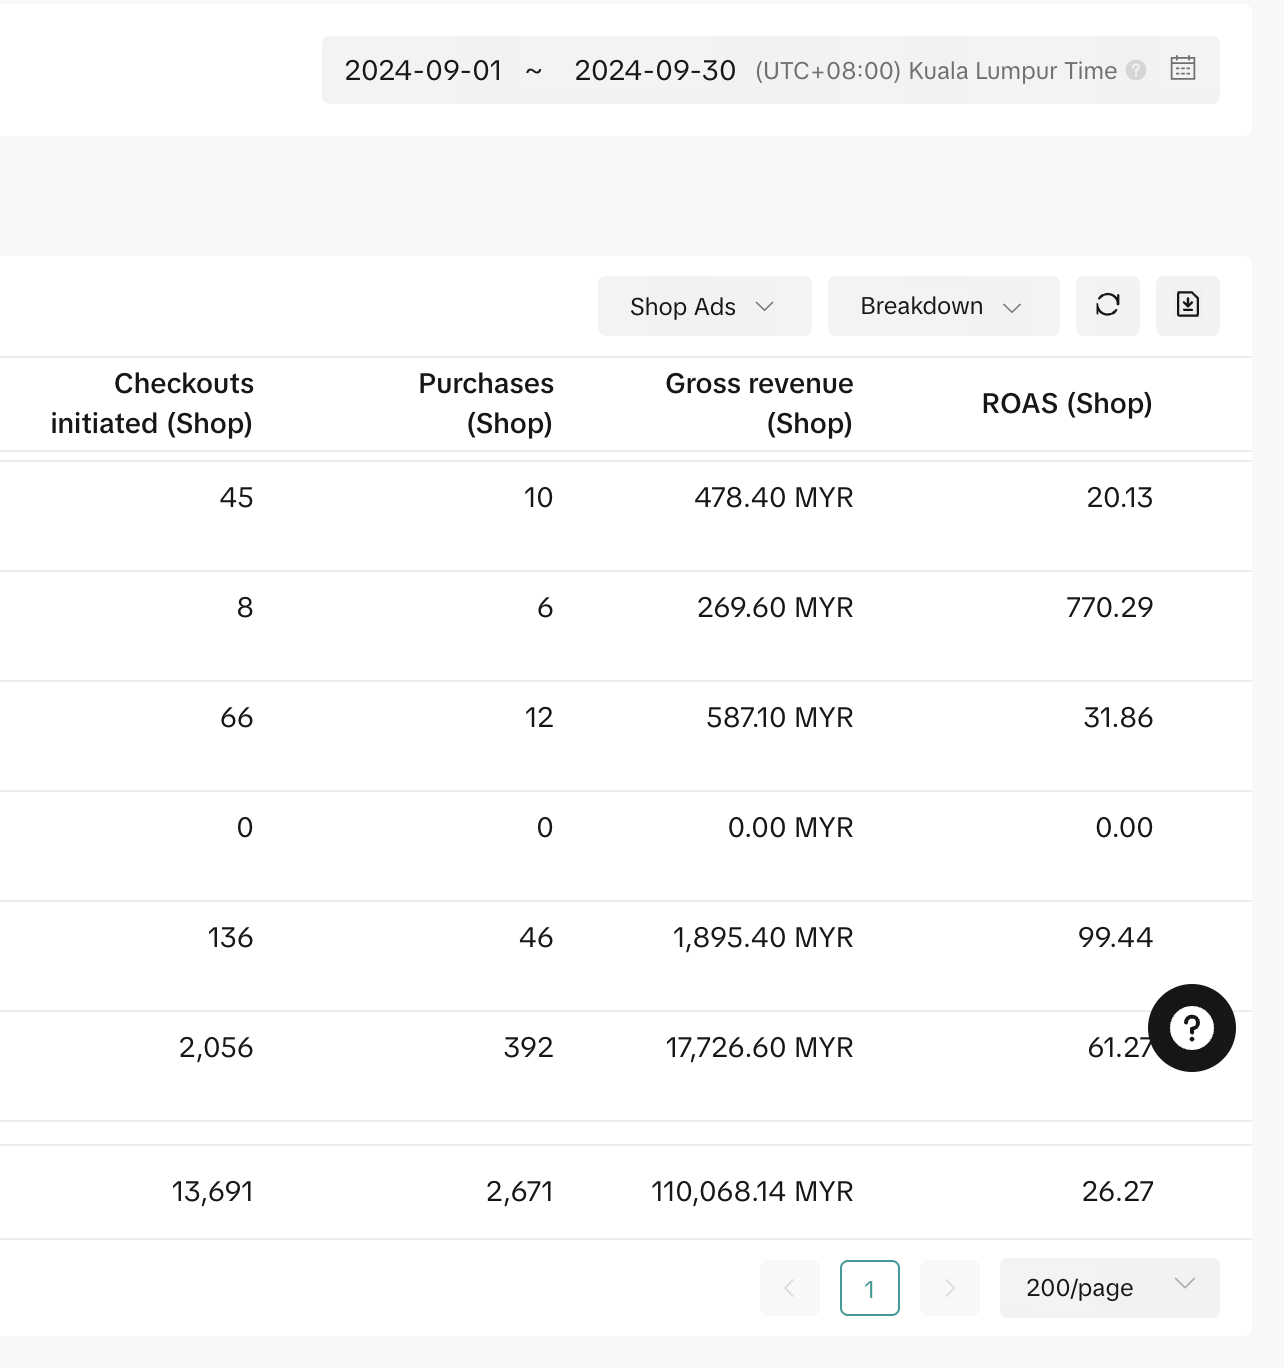This screenshot has height=1368, width=1284.
Task: Click the total 110,068.14 MYR cell
Action: [752, 1191]
